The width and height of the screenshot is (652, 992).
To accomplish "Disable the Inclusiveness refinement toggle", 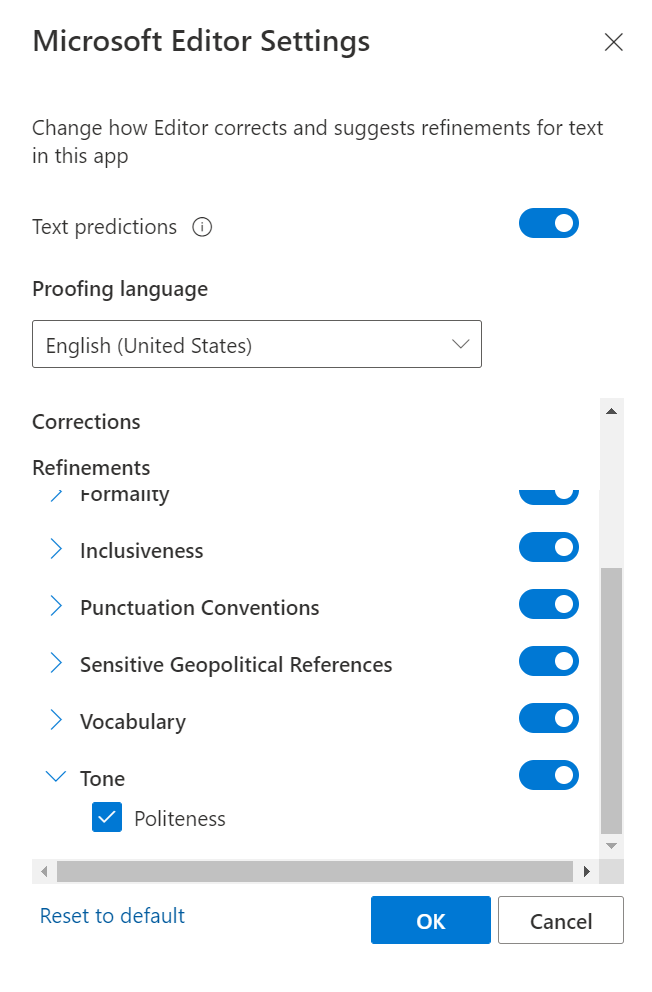I will coord(548,547).
